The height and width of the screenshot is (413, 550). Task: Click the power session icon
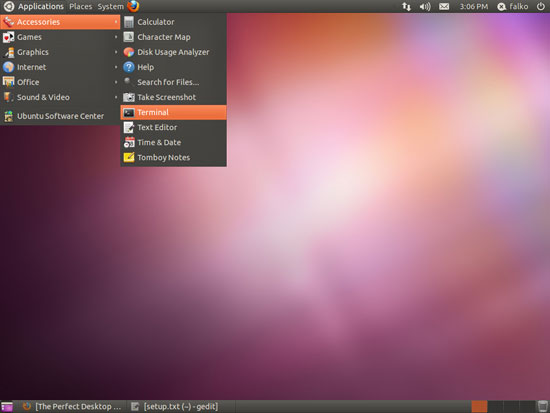point(541,6)
